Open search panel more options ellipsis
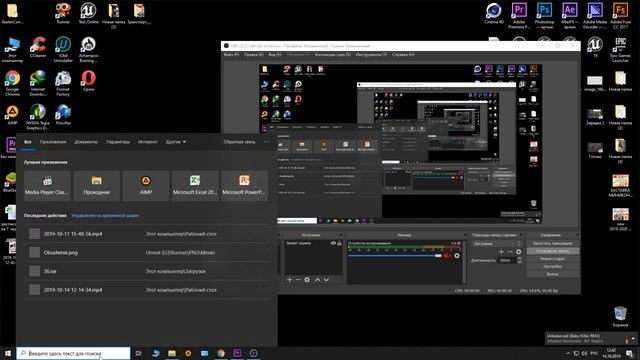Image resolution: width=640 pixels, height=360 pixels. pos(267,142)
